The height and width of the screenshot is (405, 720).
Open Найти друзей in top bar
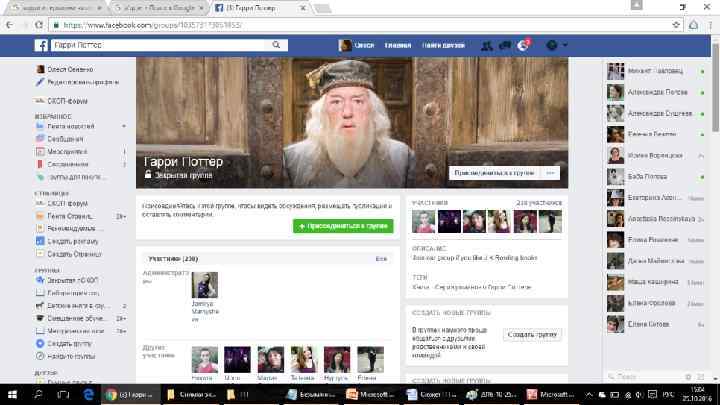click(x=443, y=45)
